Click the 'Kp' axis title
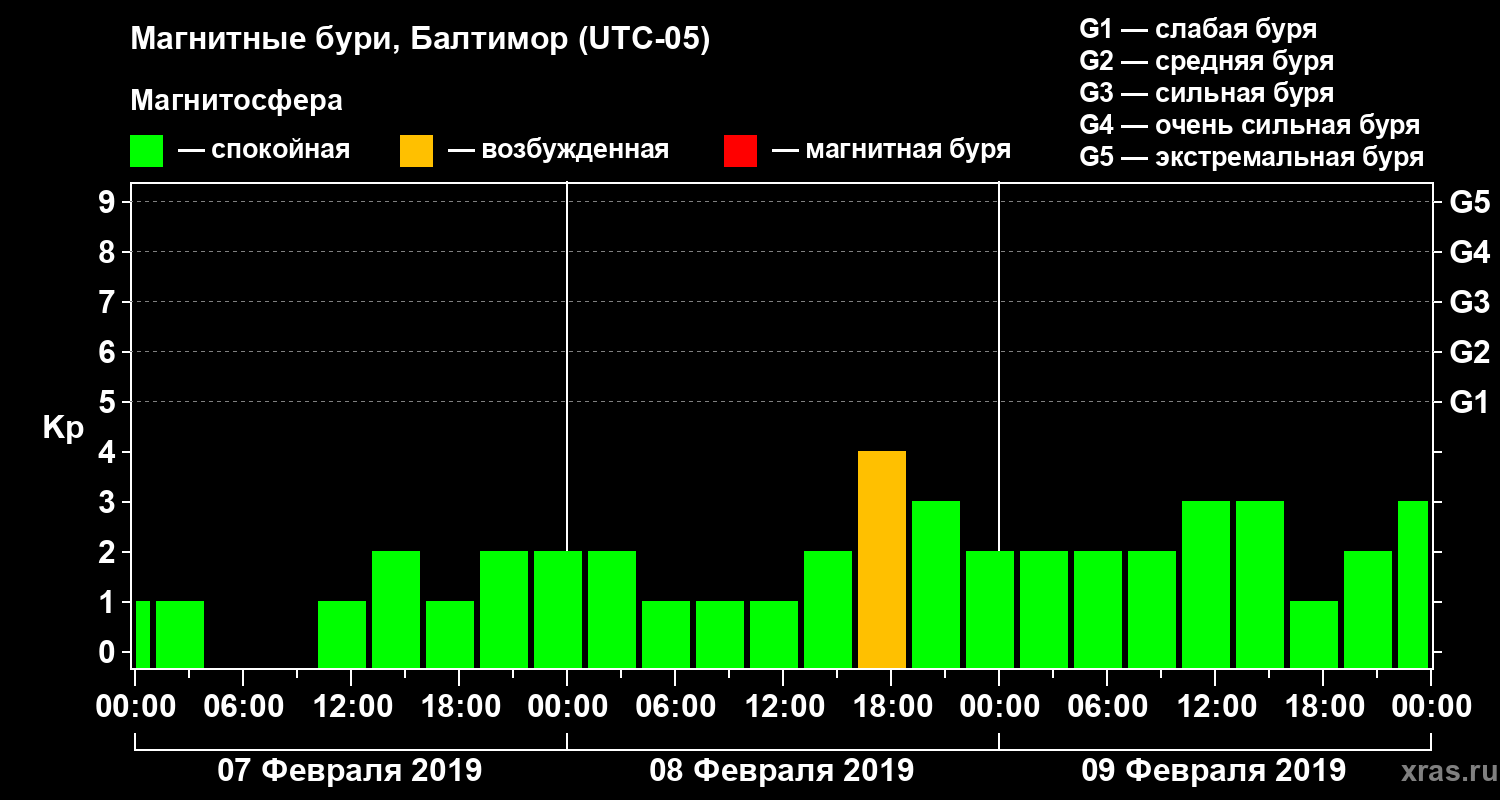 pyautogui.click(x=63, y=427)
